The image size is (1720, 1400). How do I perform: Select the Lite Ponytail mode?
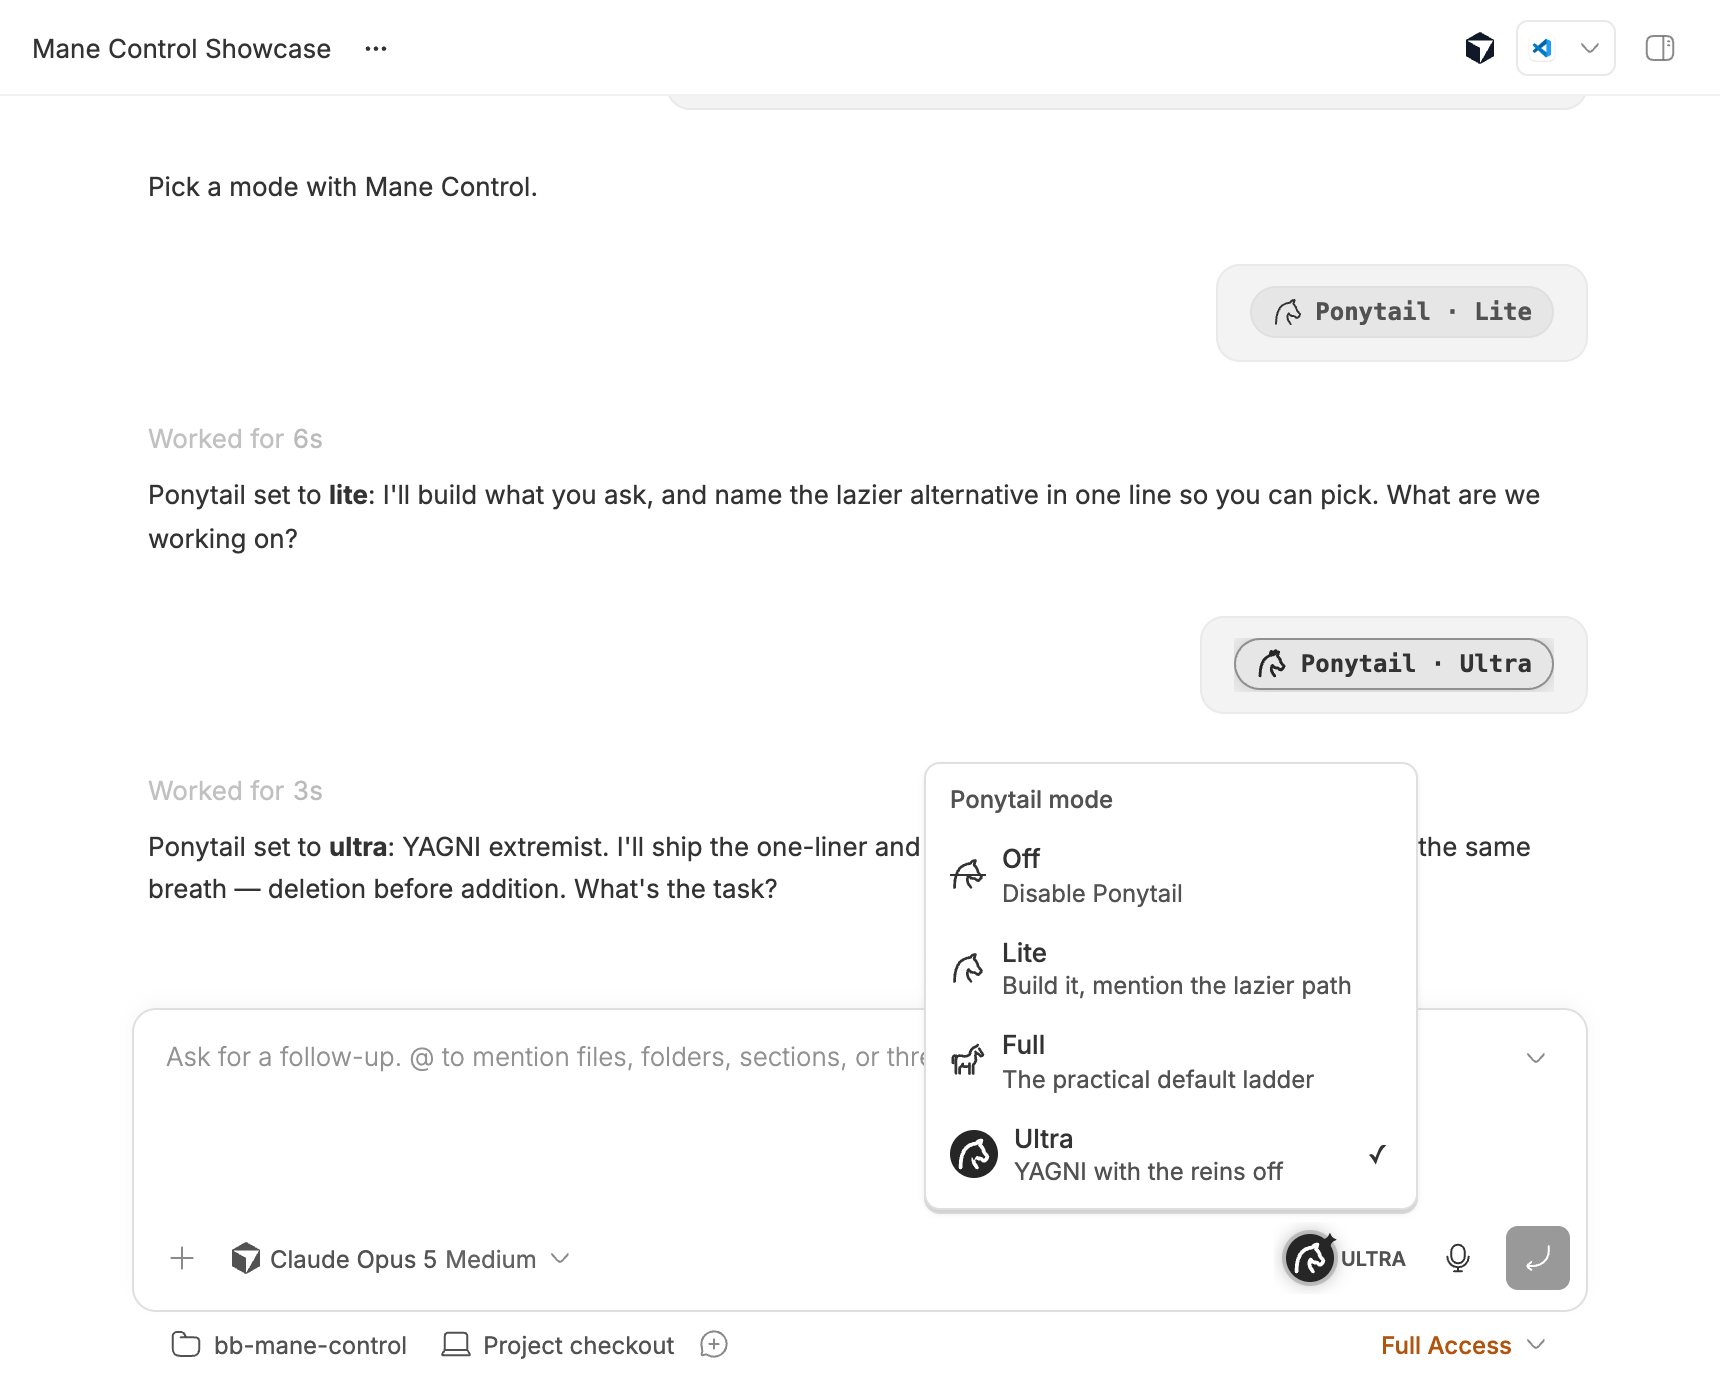(x=1170, y=968)
